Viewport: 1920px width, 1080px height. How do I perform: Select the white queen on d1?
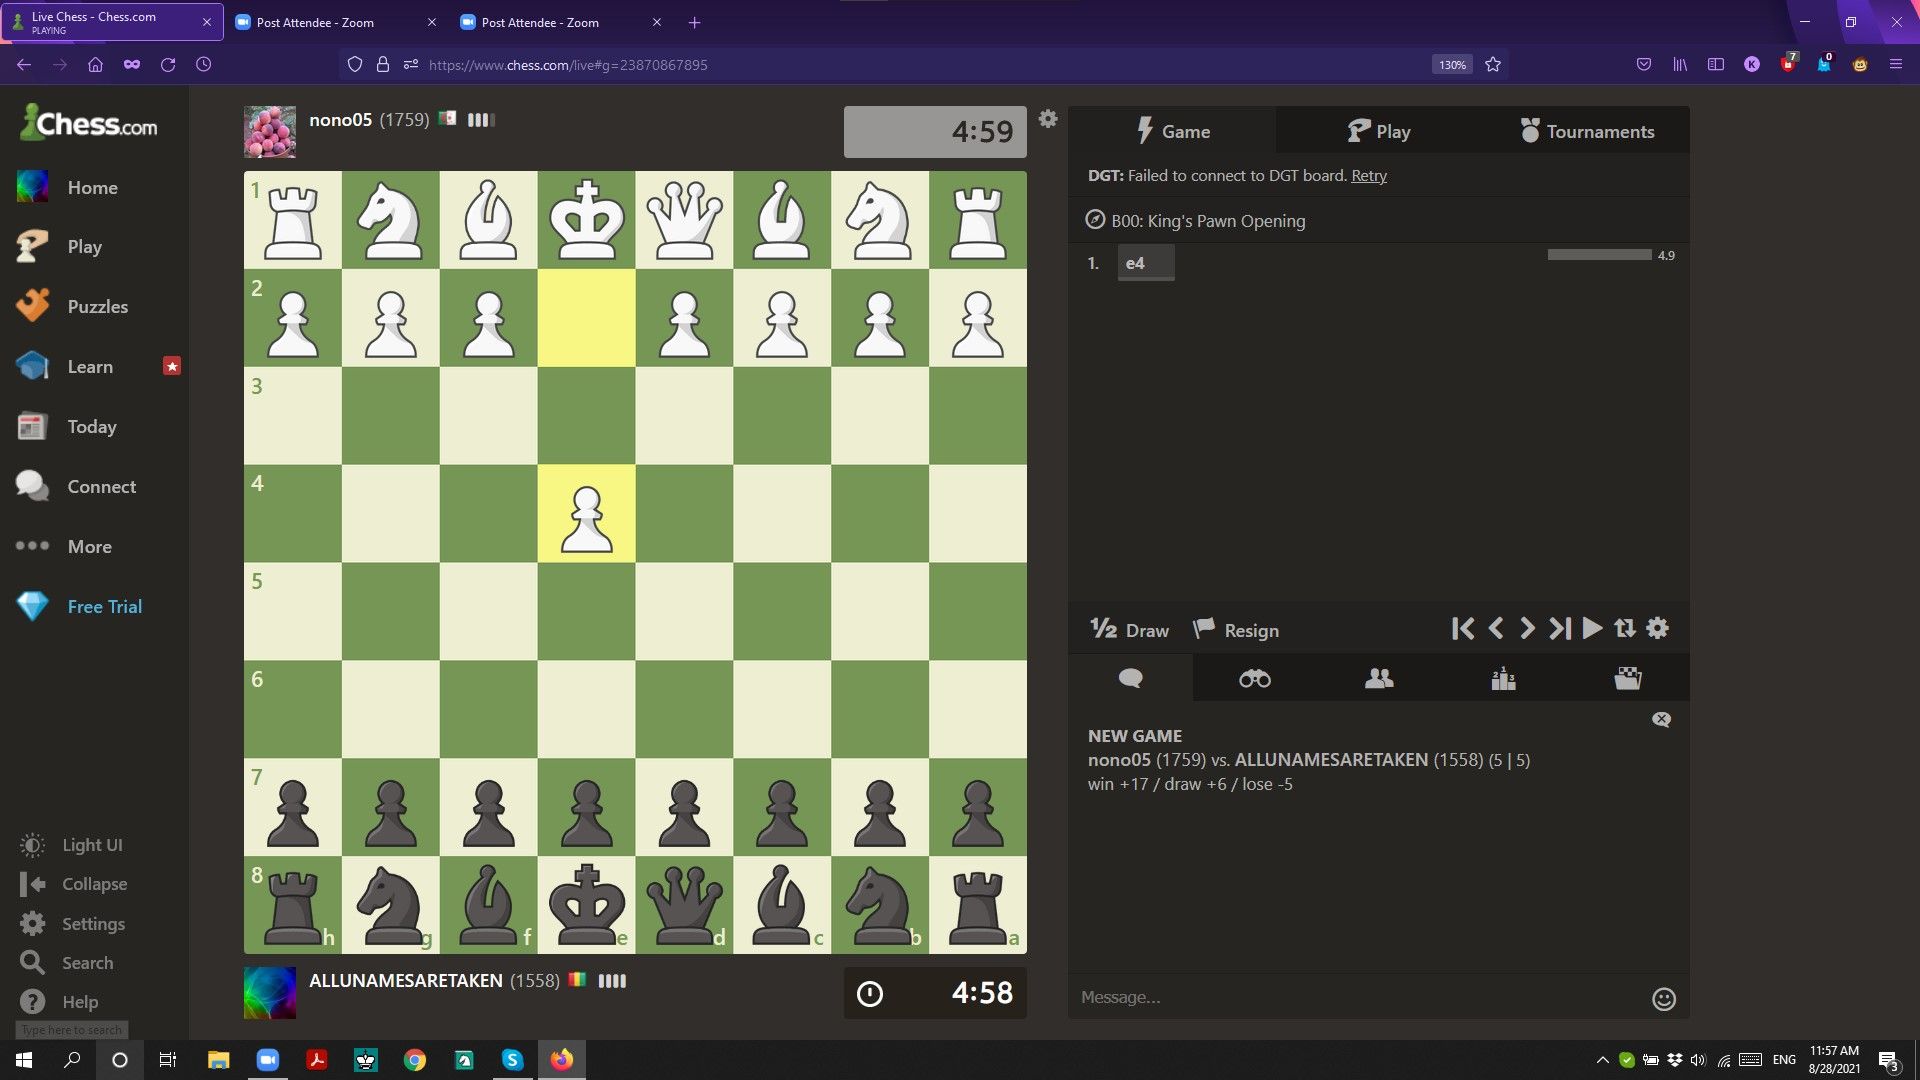[x=685, y=220]
